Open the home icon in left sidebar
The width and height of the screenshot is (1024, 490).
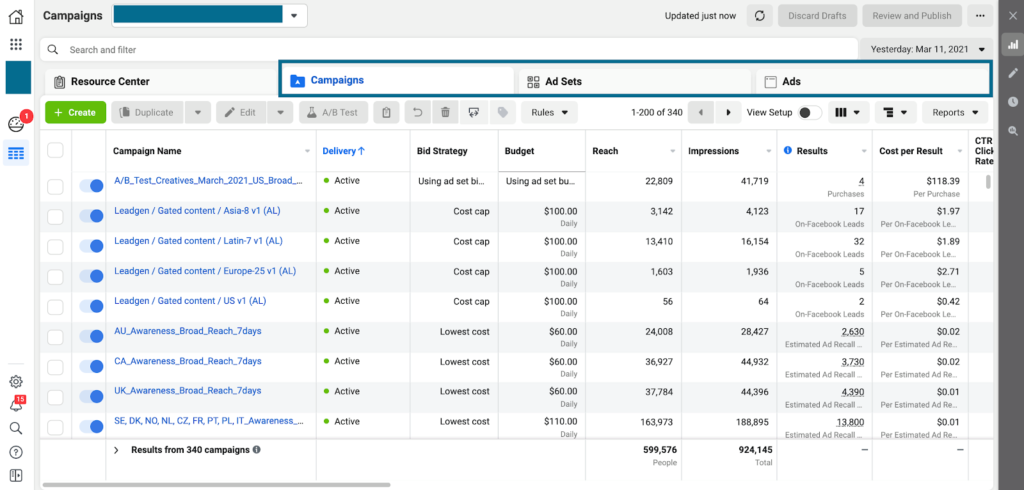tap(16, 16)
